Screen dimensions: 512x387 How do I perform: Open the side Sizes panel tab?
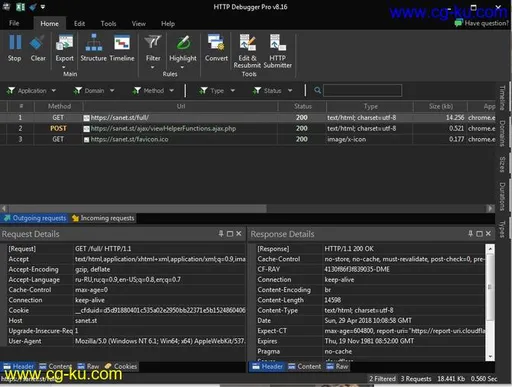[502, 164]
